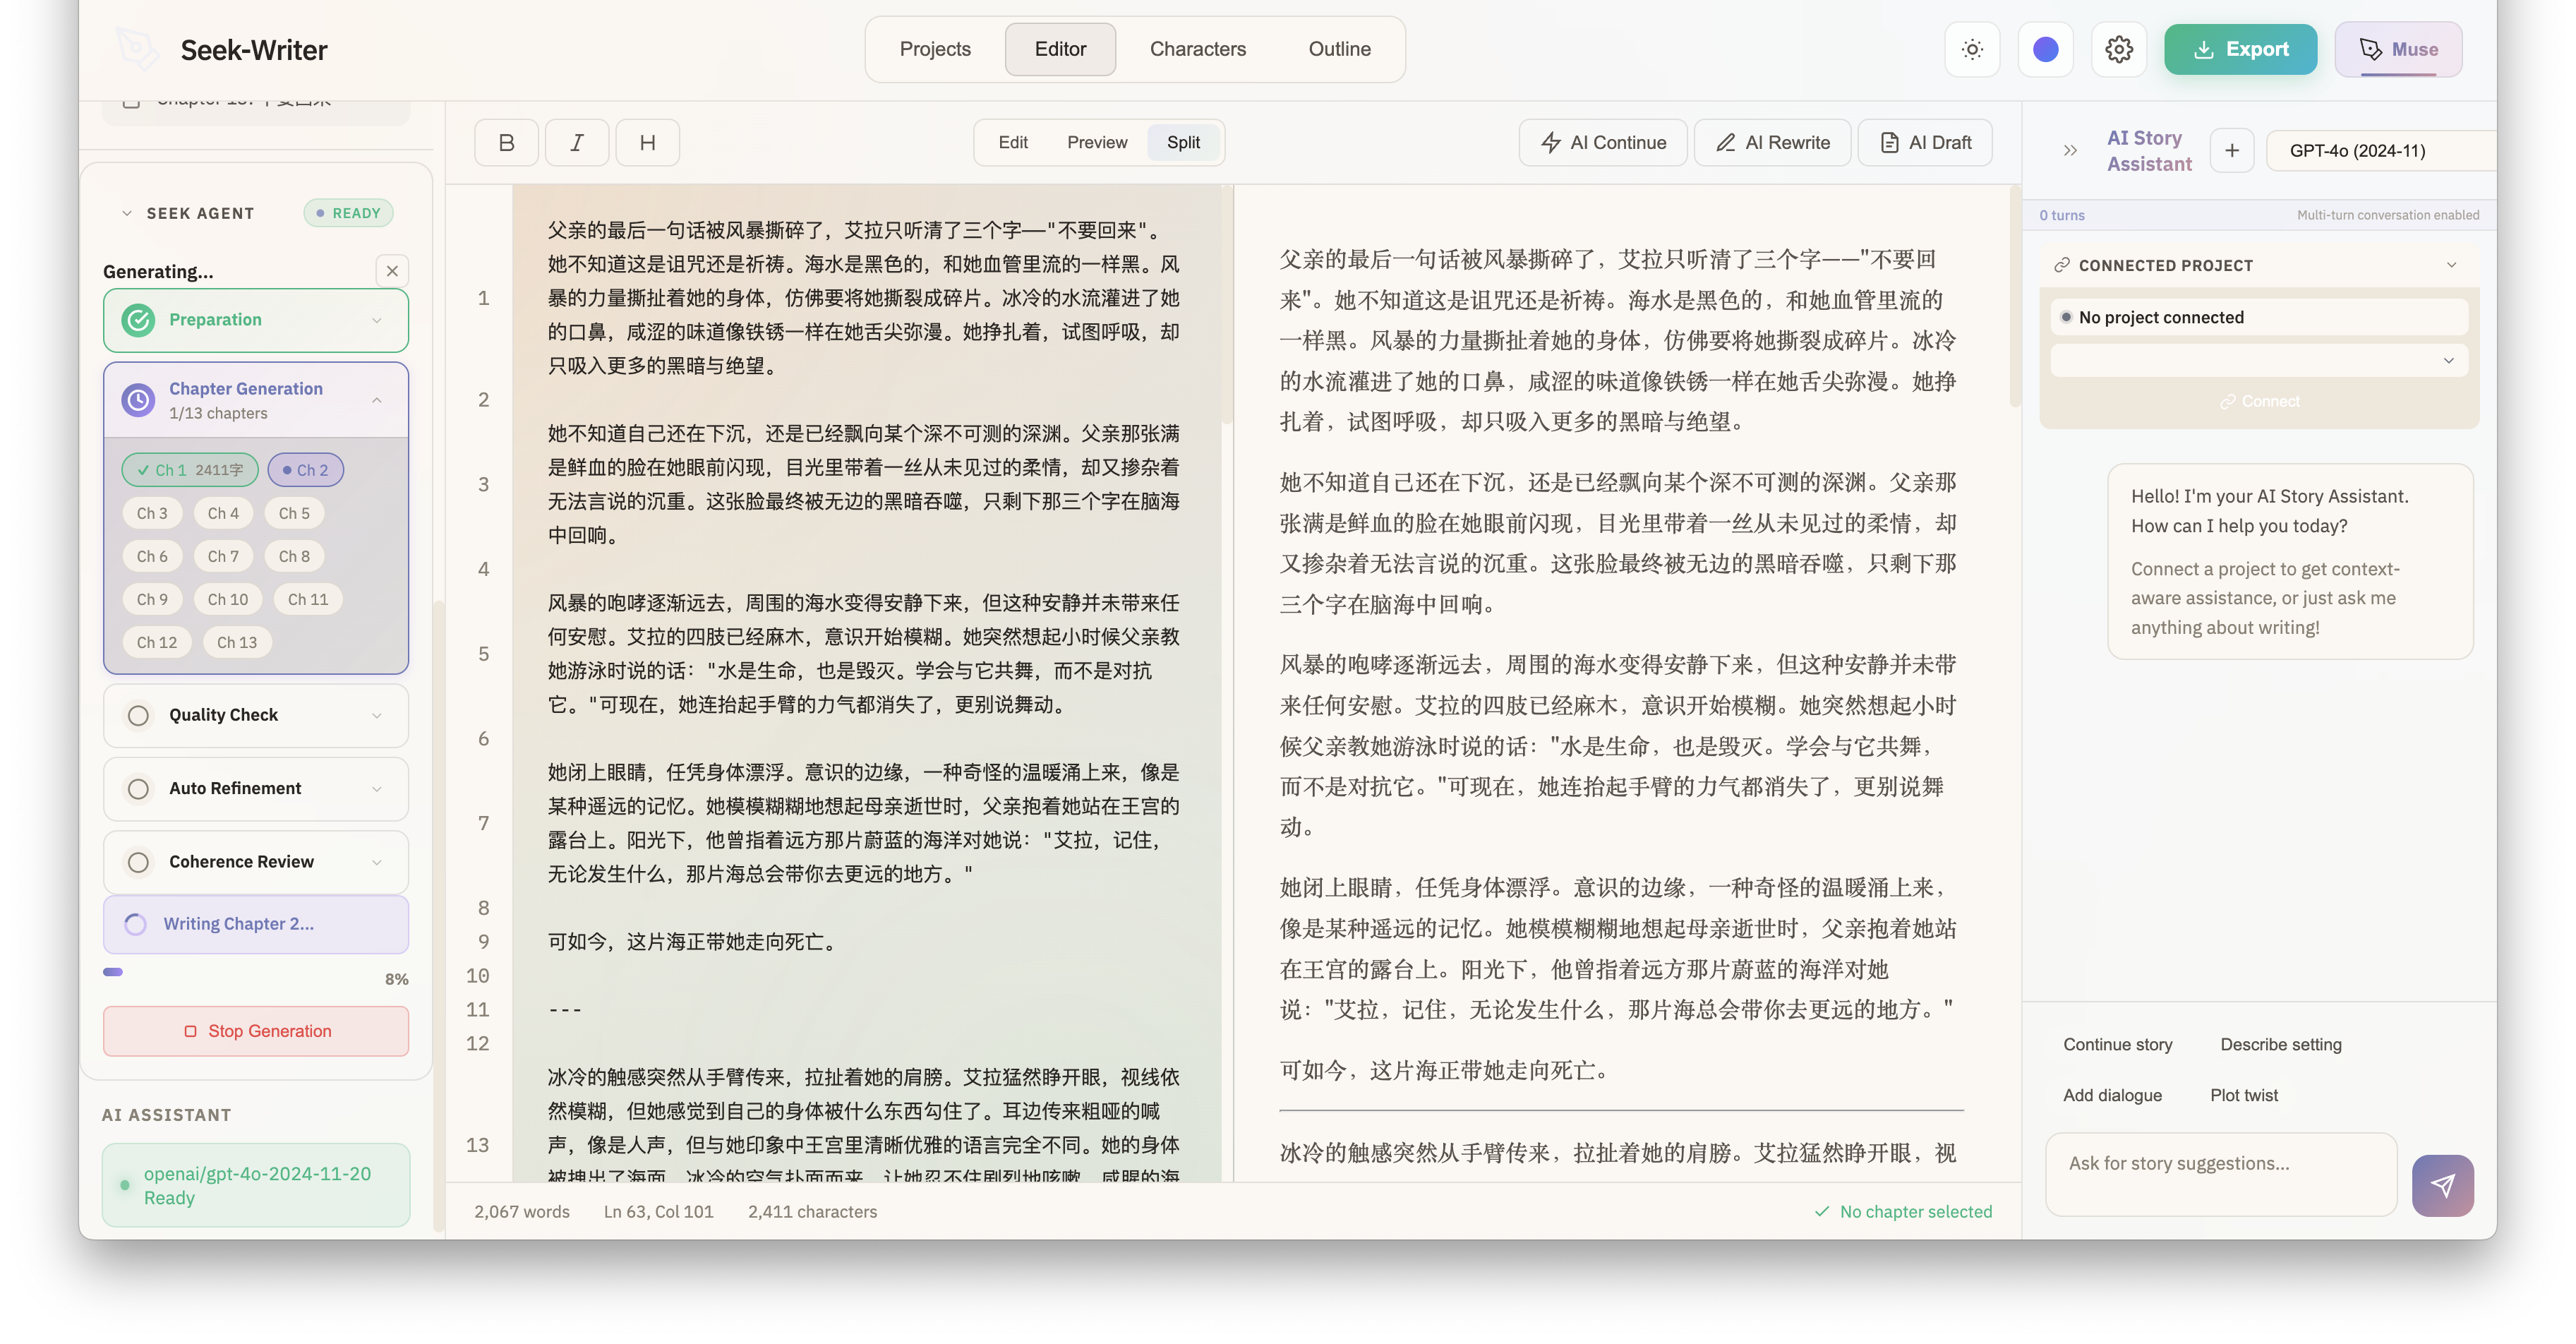Select Preview view mode
The image size is (2576, 1344).
click(1097, 143)
